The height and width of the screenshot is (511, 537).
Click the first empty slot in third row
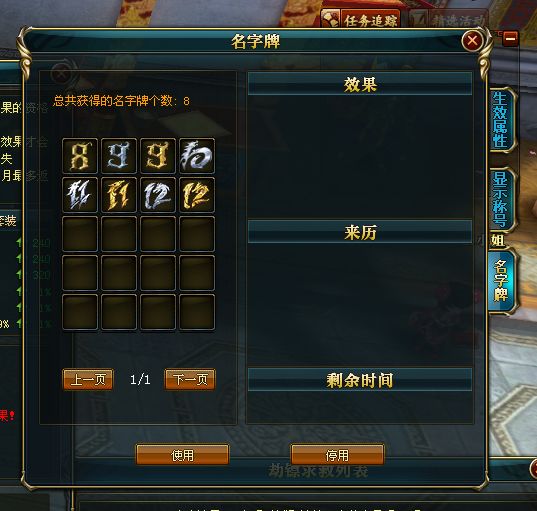pyautogui.click(x=80, y=234)
